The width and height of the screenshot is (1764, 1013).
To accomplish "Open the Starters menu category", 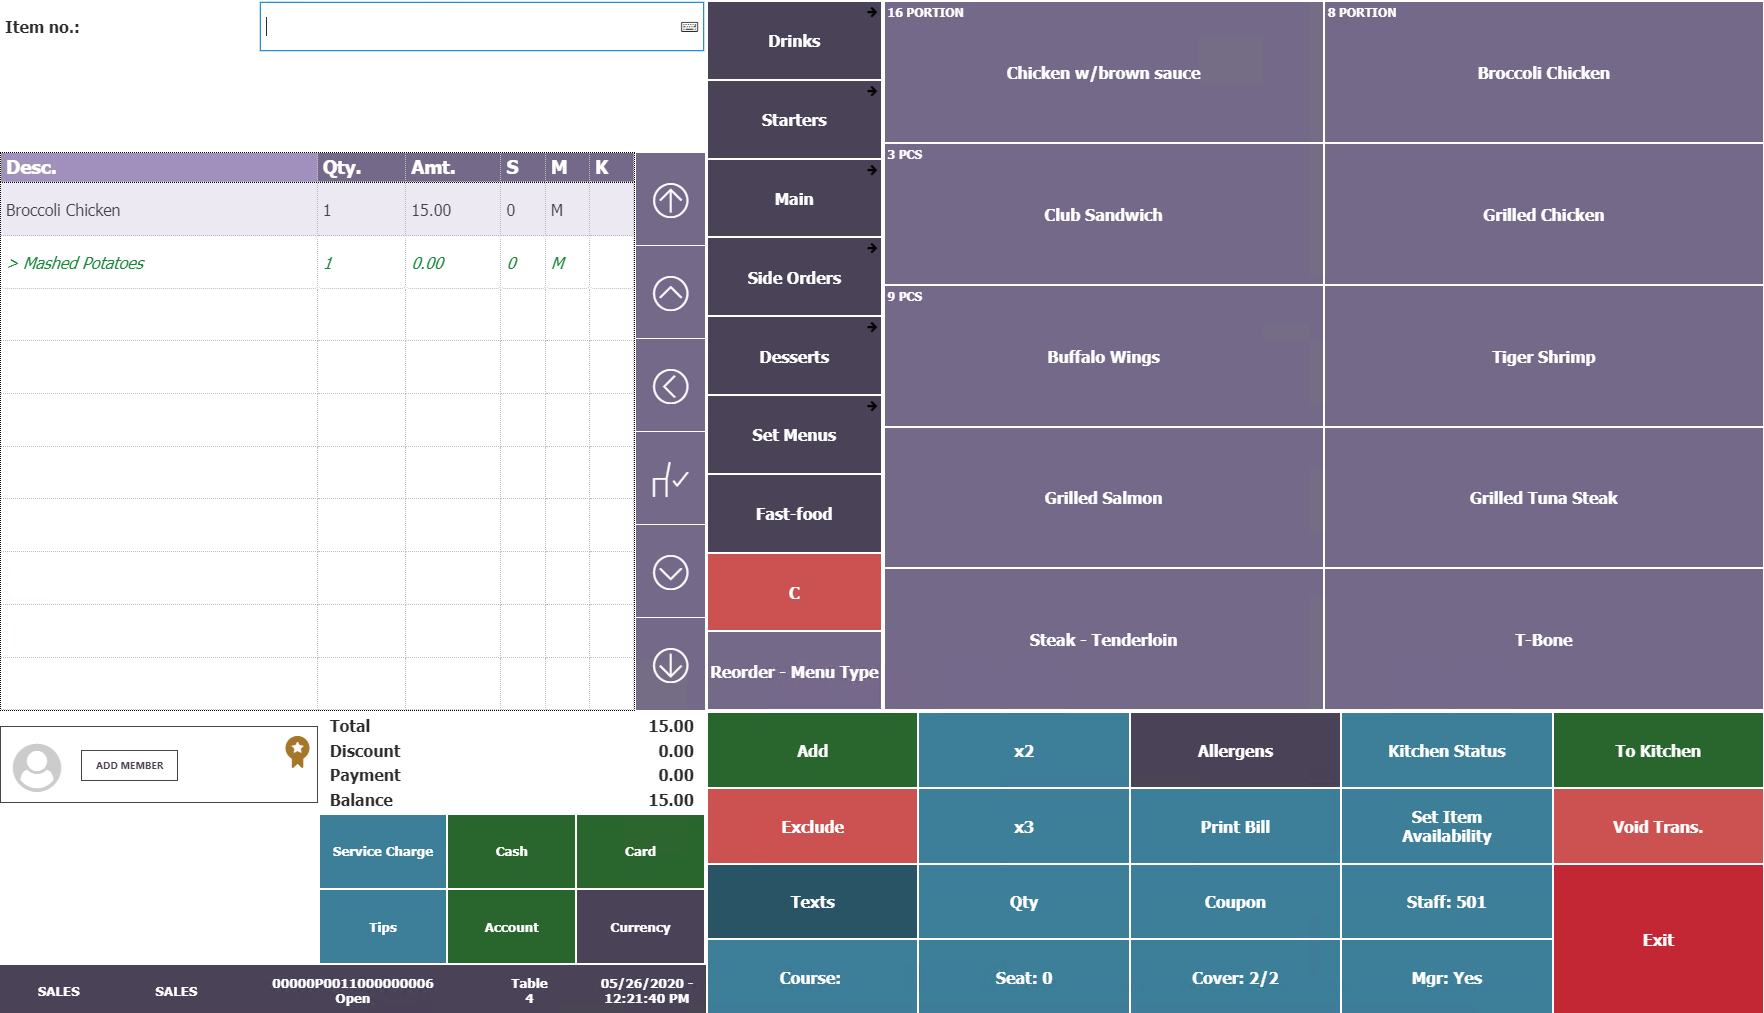I will coord(794,120).
